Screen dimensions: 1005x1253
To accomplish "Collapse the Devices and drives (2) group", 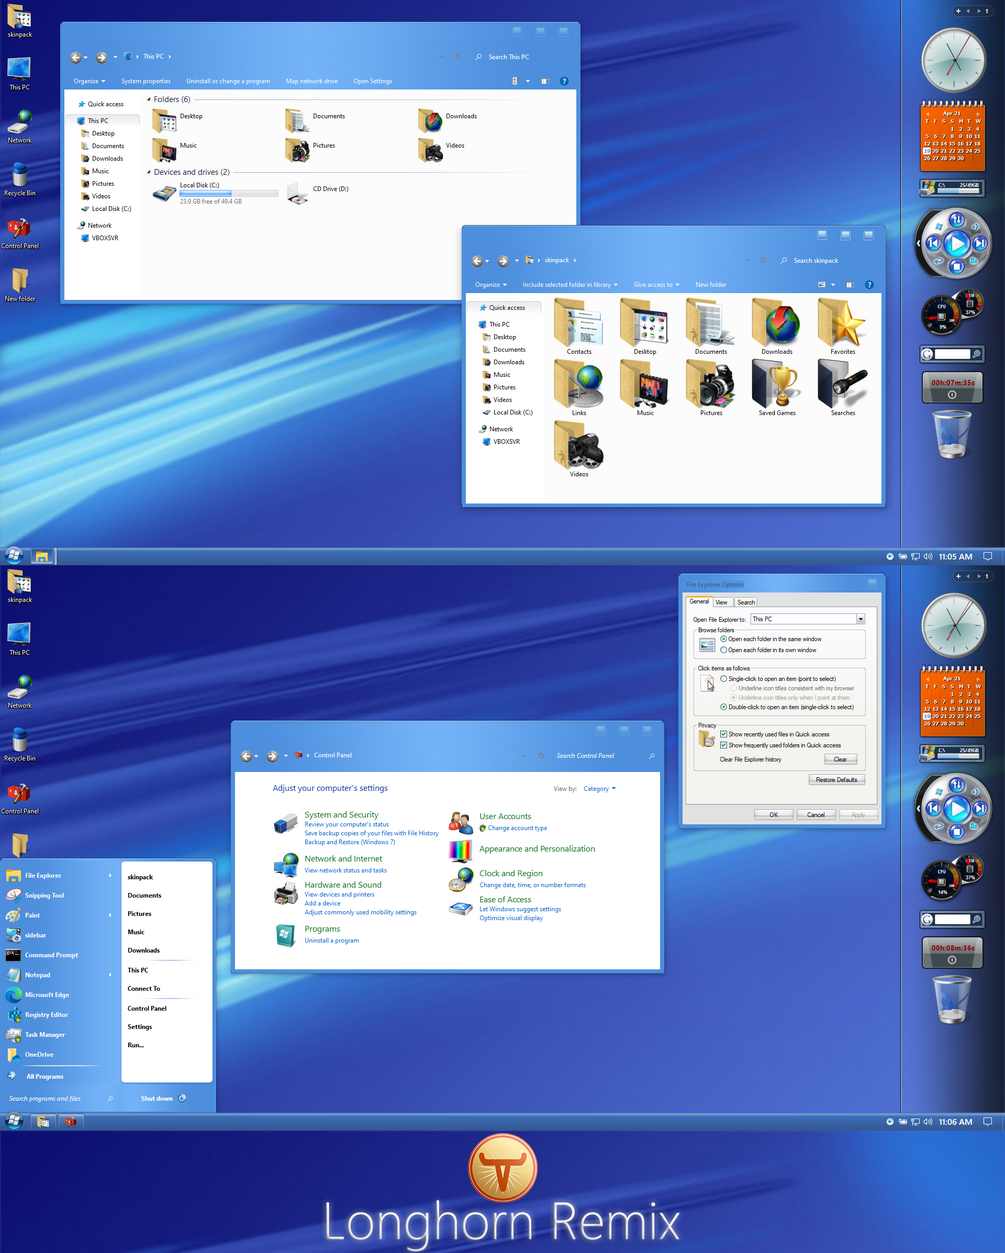I will pos(149,172).
